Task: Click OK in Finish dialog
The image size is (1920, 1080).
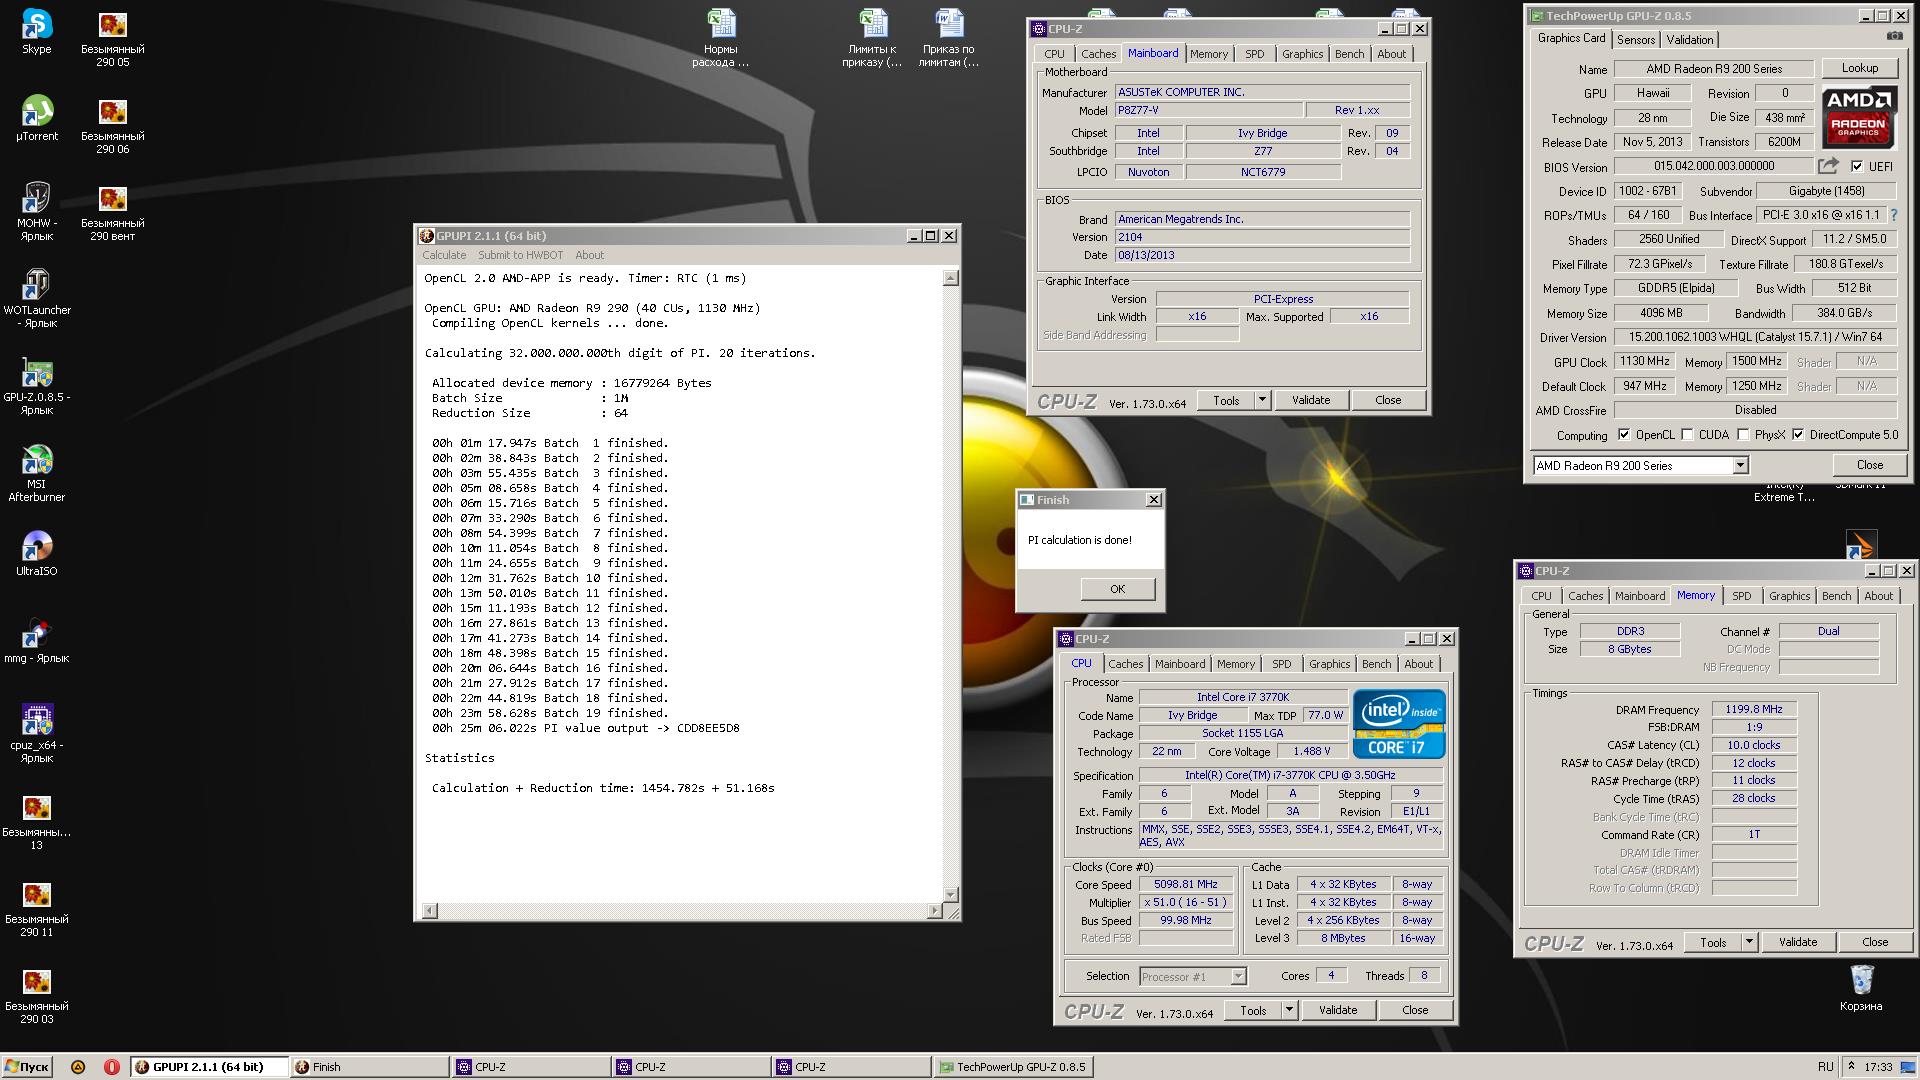Action: coord(1117,589)
